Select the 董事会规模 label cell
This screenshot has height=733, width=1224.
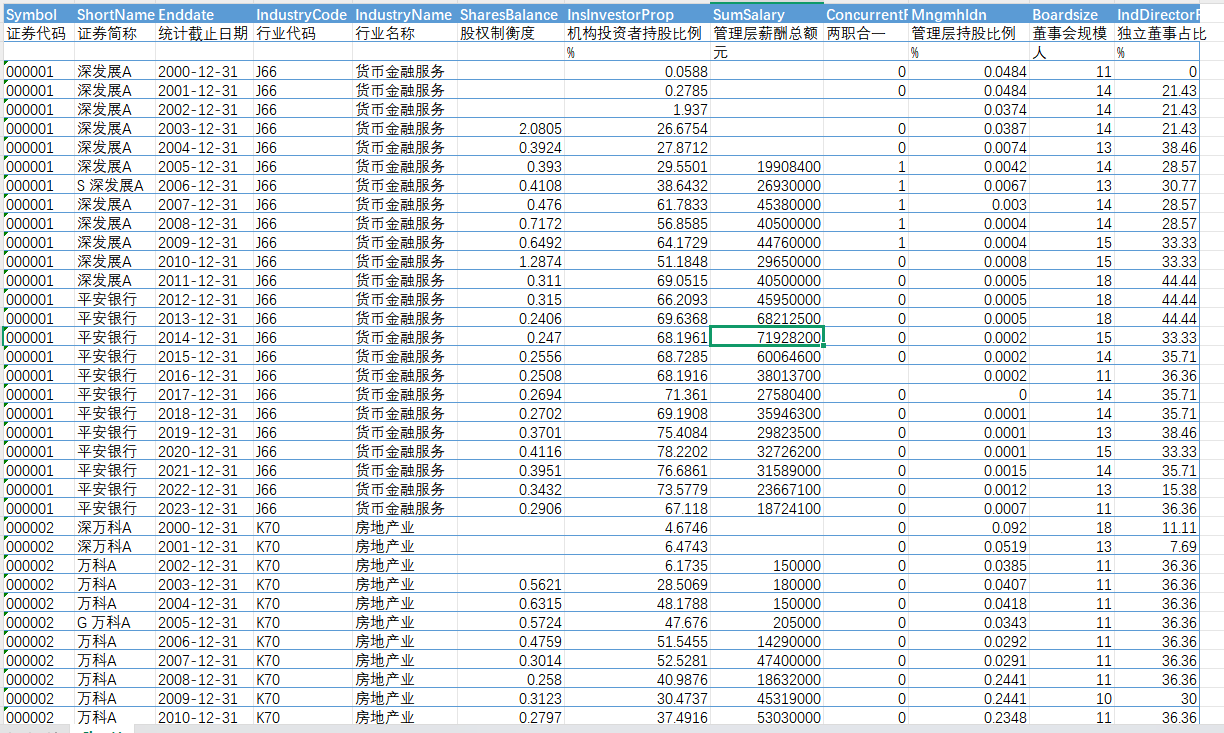tap(1072, 33)
